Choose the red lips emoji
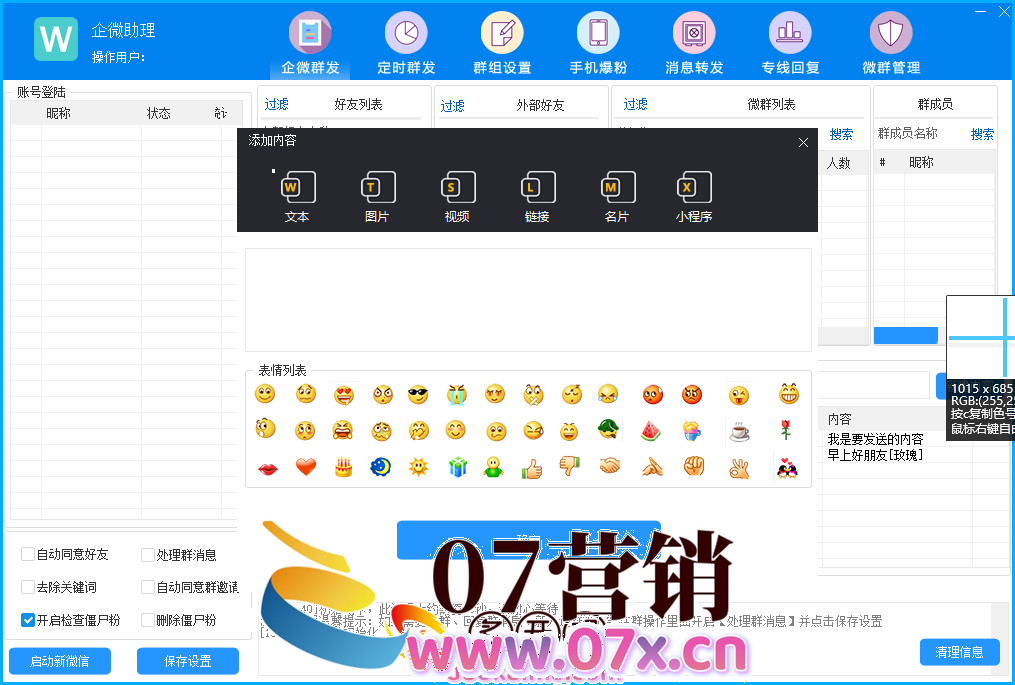The image size is (1015, 685). (x=268, y=468)
